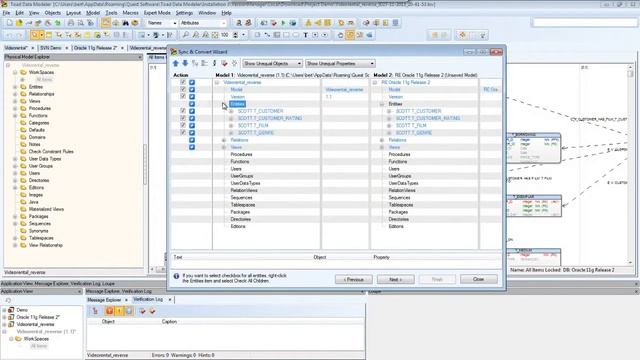Switch to the SVN Demo tab

point(51,48)
